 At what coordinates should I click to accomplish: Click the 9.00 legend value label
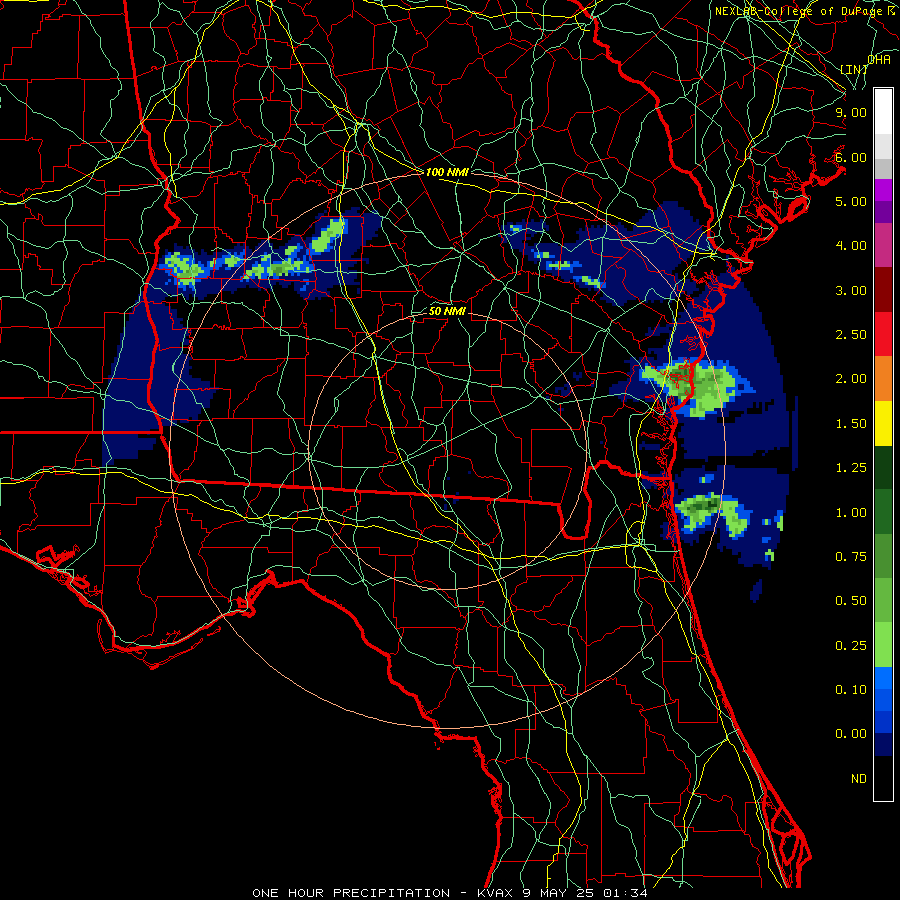851,112
